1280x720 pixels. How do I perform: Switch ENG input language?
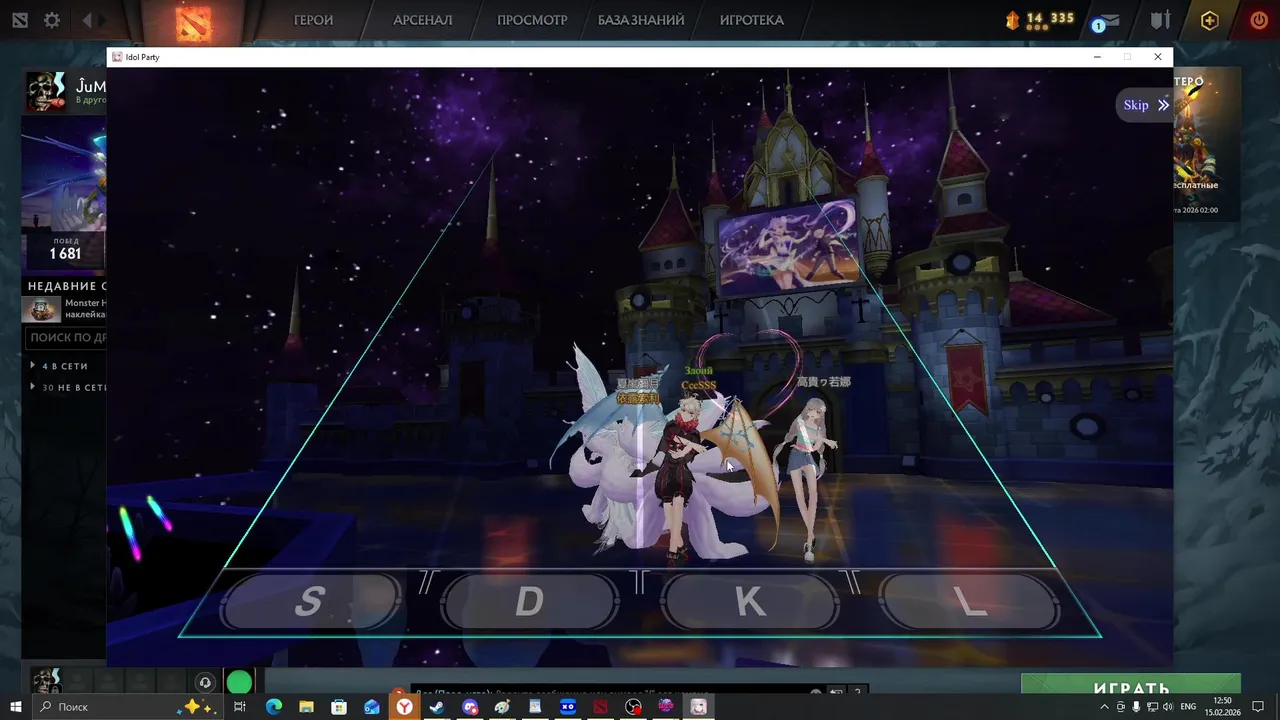point(1188,707)
